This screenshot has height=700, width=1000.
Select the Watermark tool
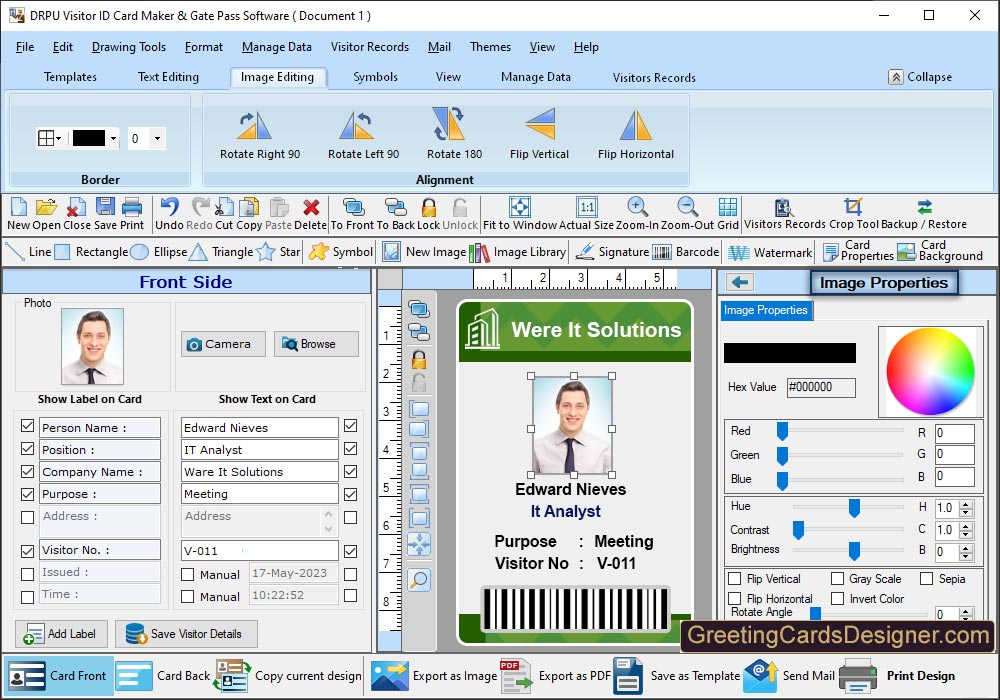coord(770,253)
